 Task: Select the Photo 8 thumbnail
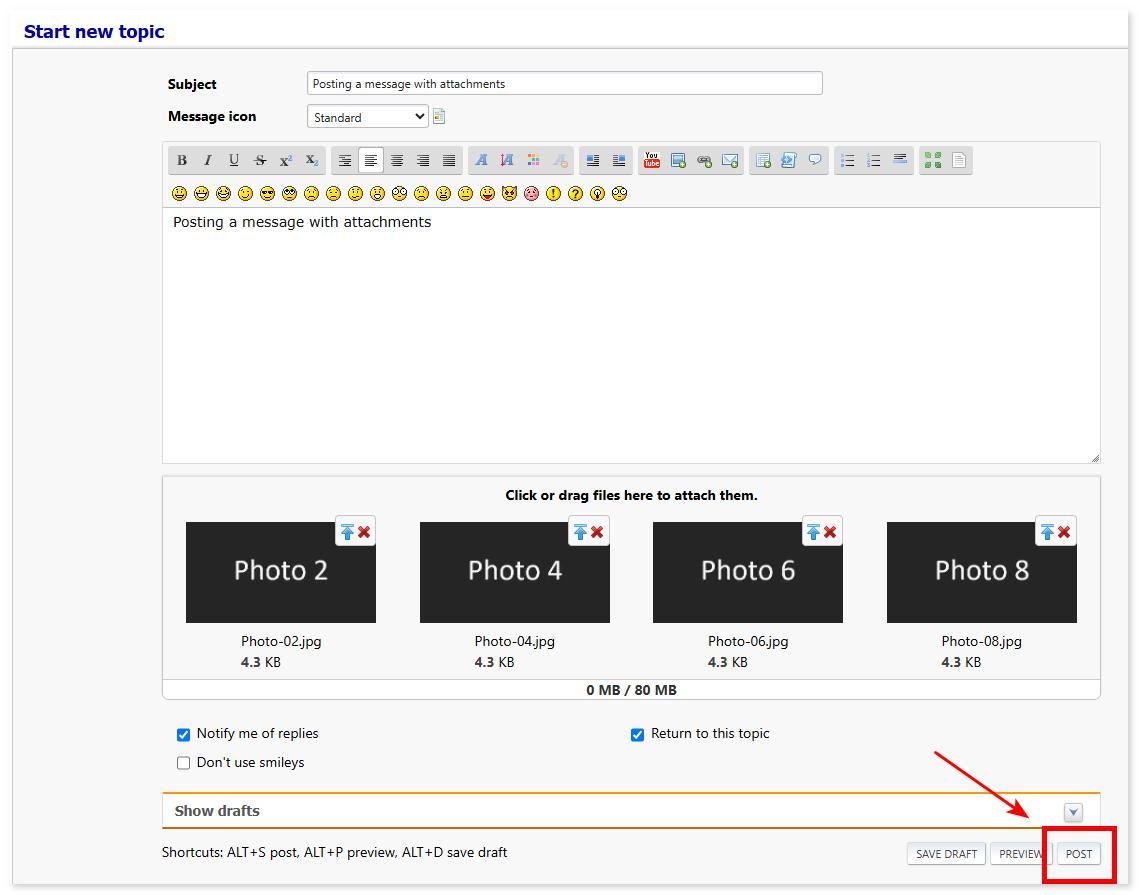point(981,572)
